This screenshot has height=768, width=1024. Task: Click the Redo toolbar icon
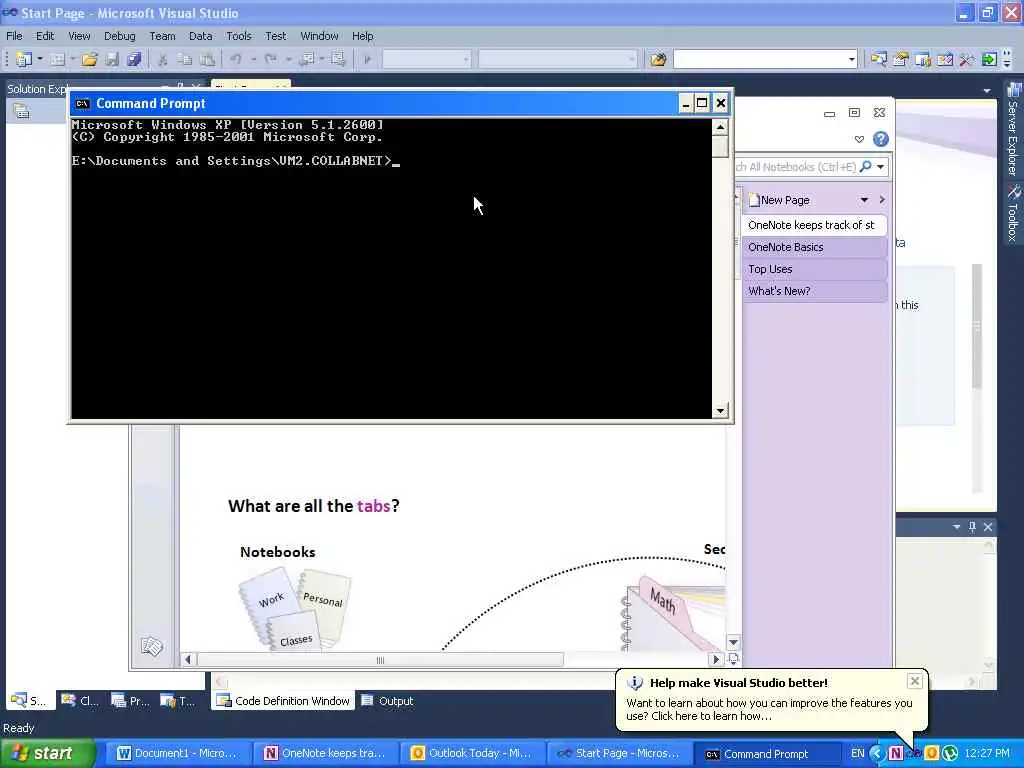270,59
